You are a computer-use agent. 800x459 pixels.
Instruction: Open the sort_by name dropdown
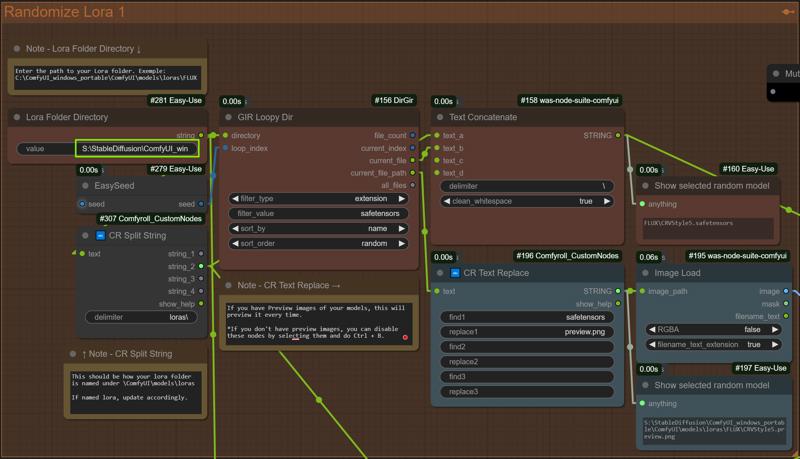(319, 229)
